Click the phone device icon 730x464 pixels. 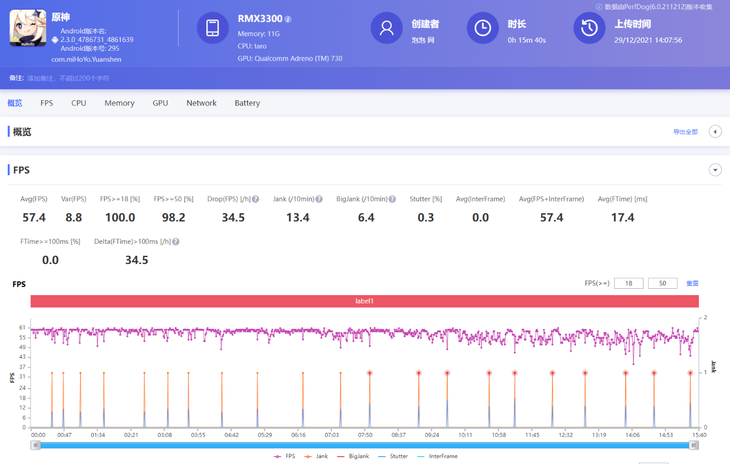click(212, 29)
